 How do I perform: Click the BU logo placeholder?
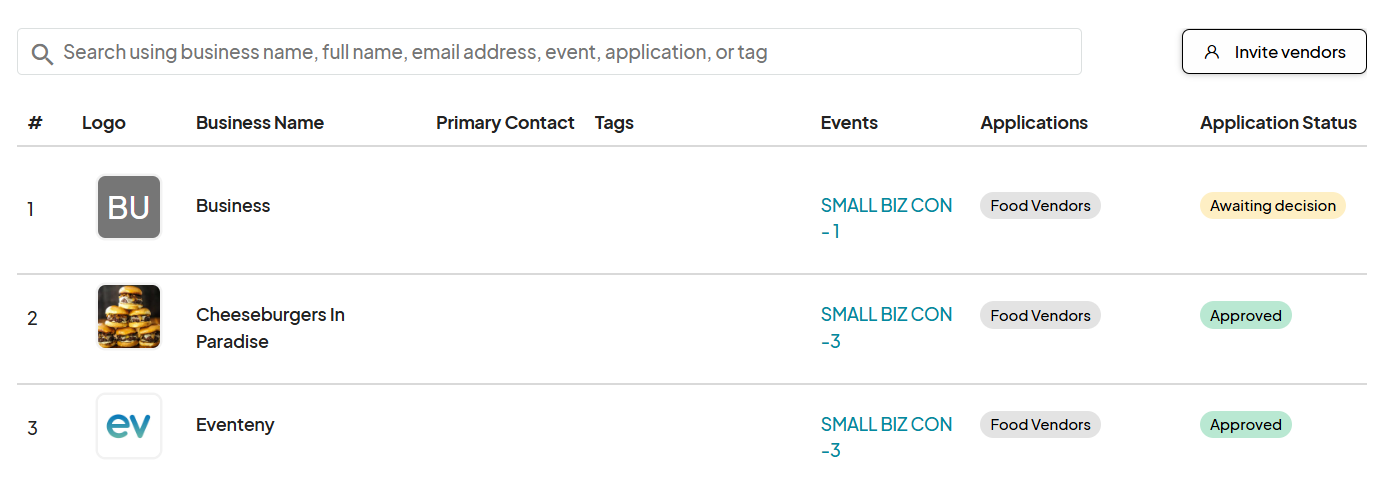point(129,208)
